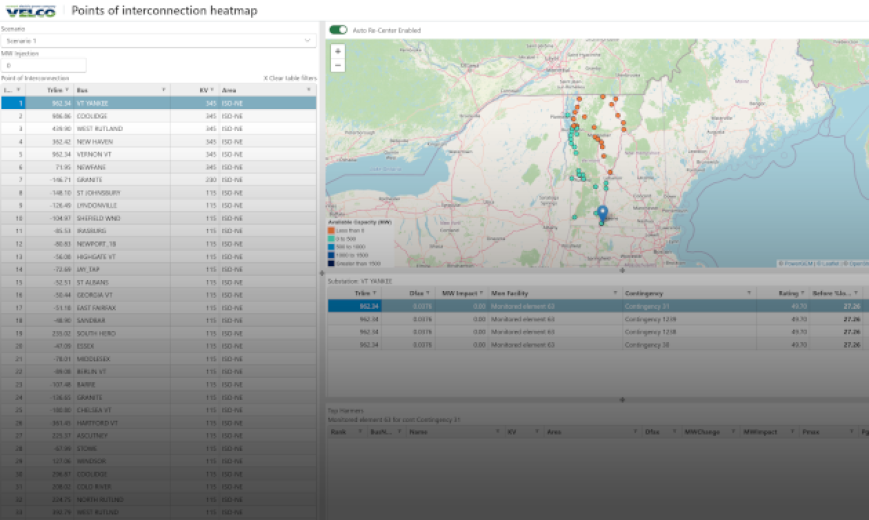Zoom out on the map
This screenshot has width=869, height=520.
click(x=338, y=65)
